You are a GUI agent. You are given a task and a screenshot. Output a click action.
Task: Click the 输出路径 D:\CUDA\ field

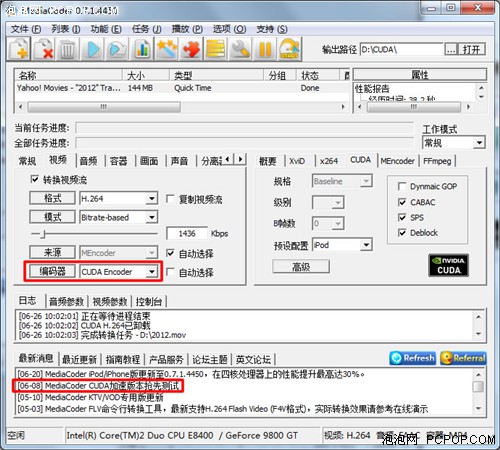point(402,50)
